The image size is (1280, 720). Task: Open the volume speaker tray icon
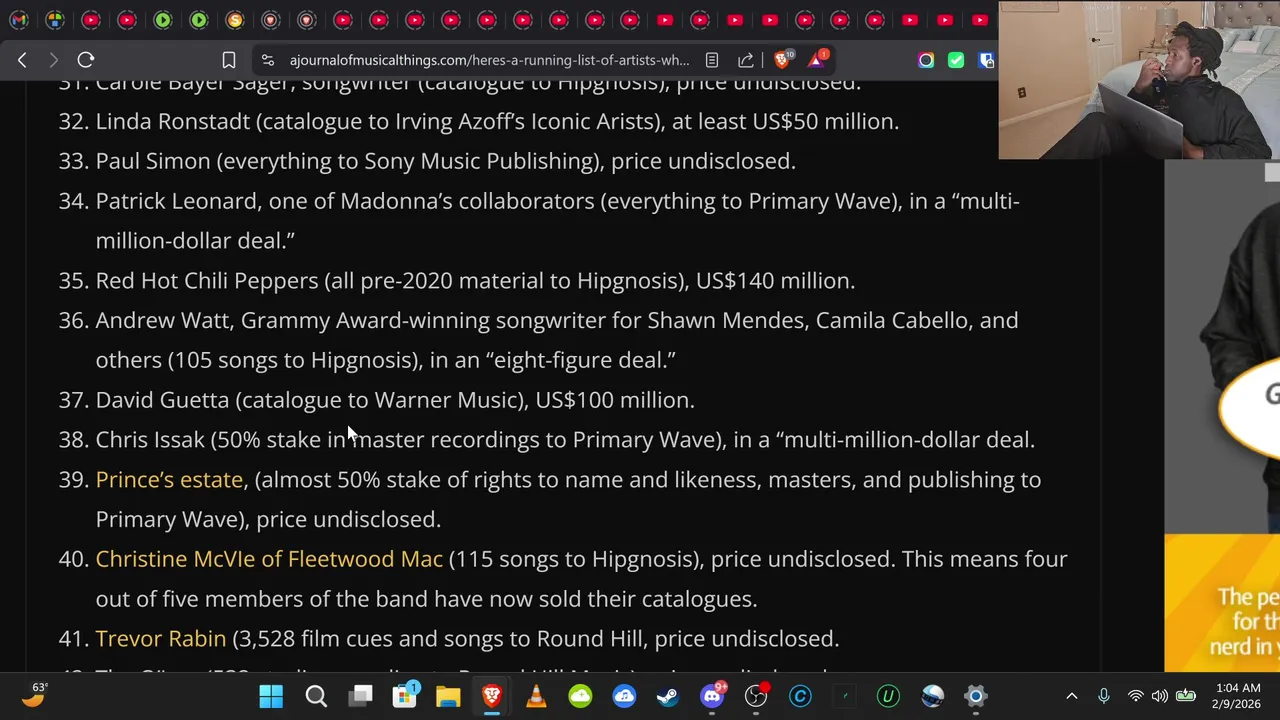[x=1159, y=696]
